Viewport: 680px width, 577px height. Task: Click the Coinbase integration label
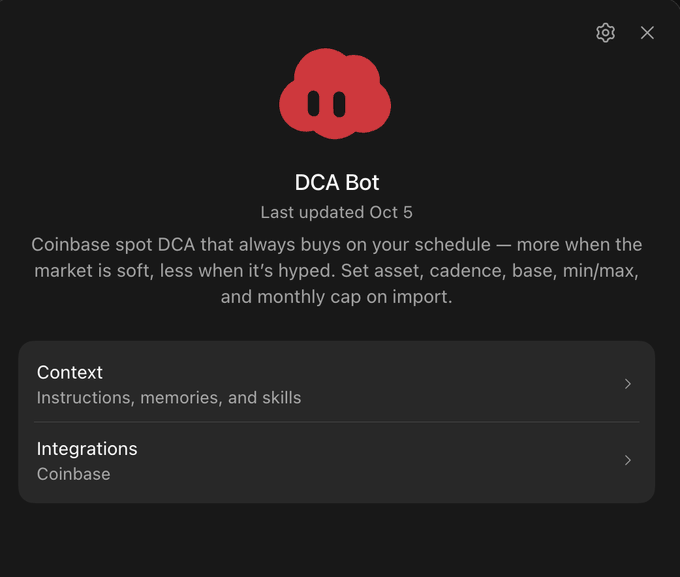pos(73,474)
